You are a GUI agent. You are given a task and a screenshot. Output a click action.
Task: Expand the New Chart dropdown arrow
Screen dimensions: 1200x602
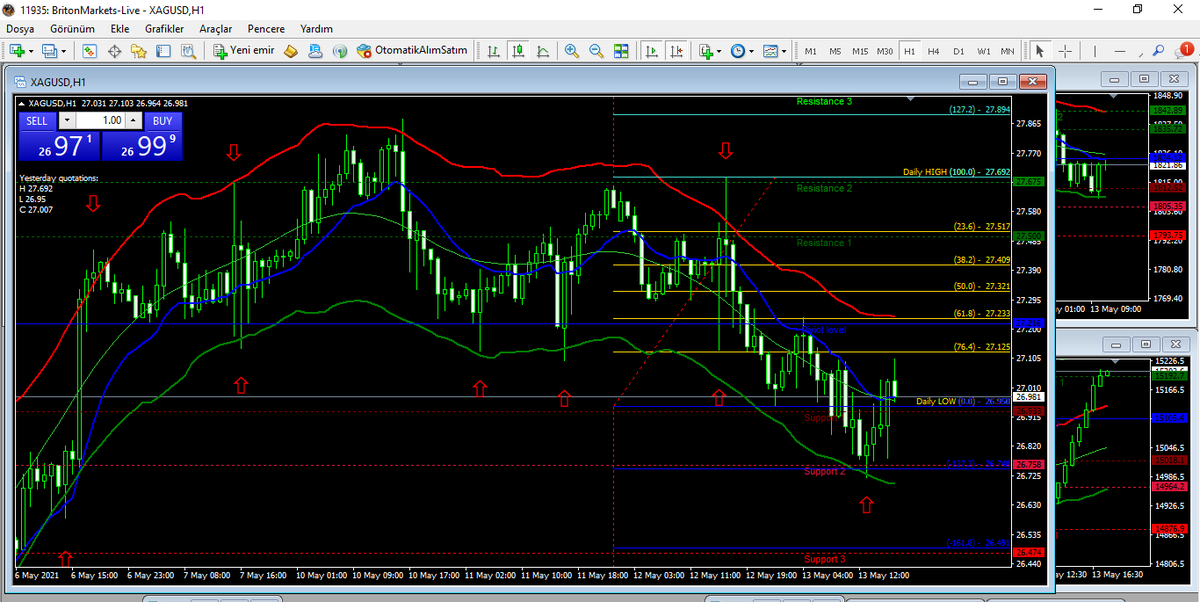click(32, 50)
